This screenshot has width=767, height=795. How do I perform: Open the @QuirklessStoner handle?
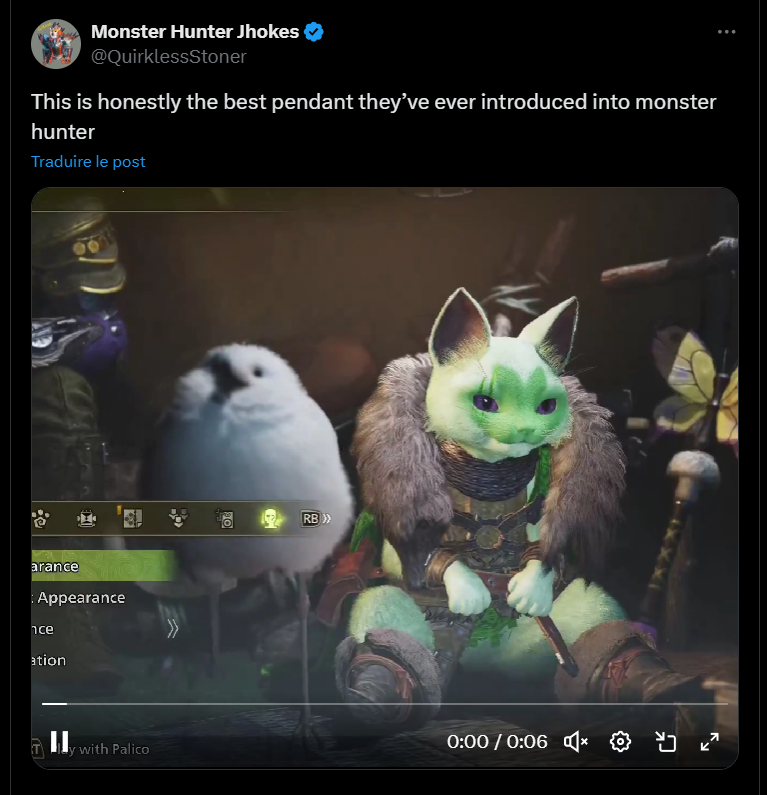168,57
